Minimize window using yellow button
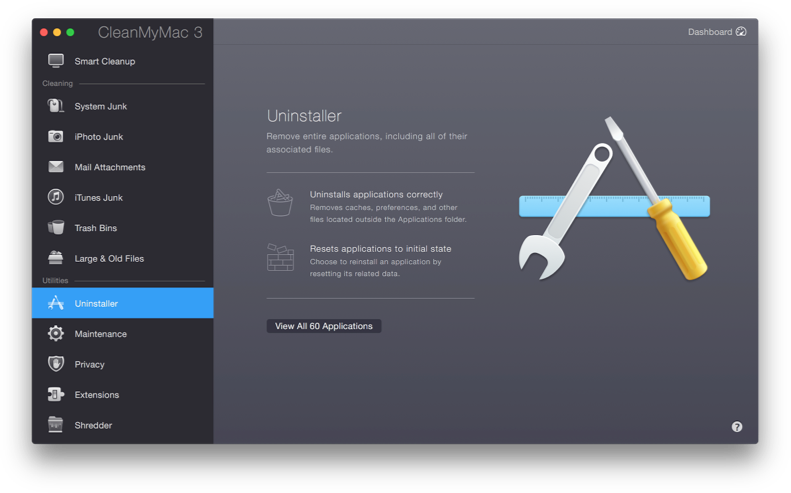Image resolution: width=791 pixels, height=493 pixels. click(57, 32)
